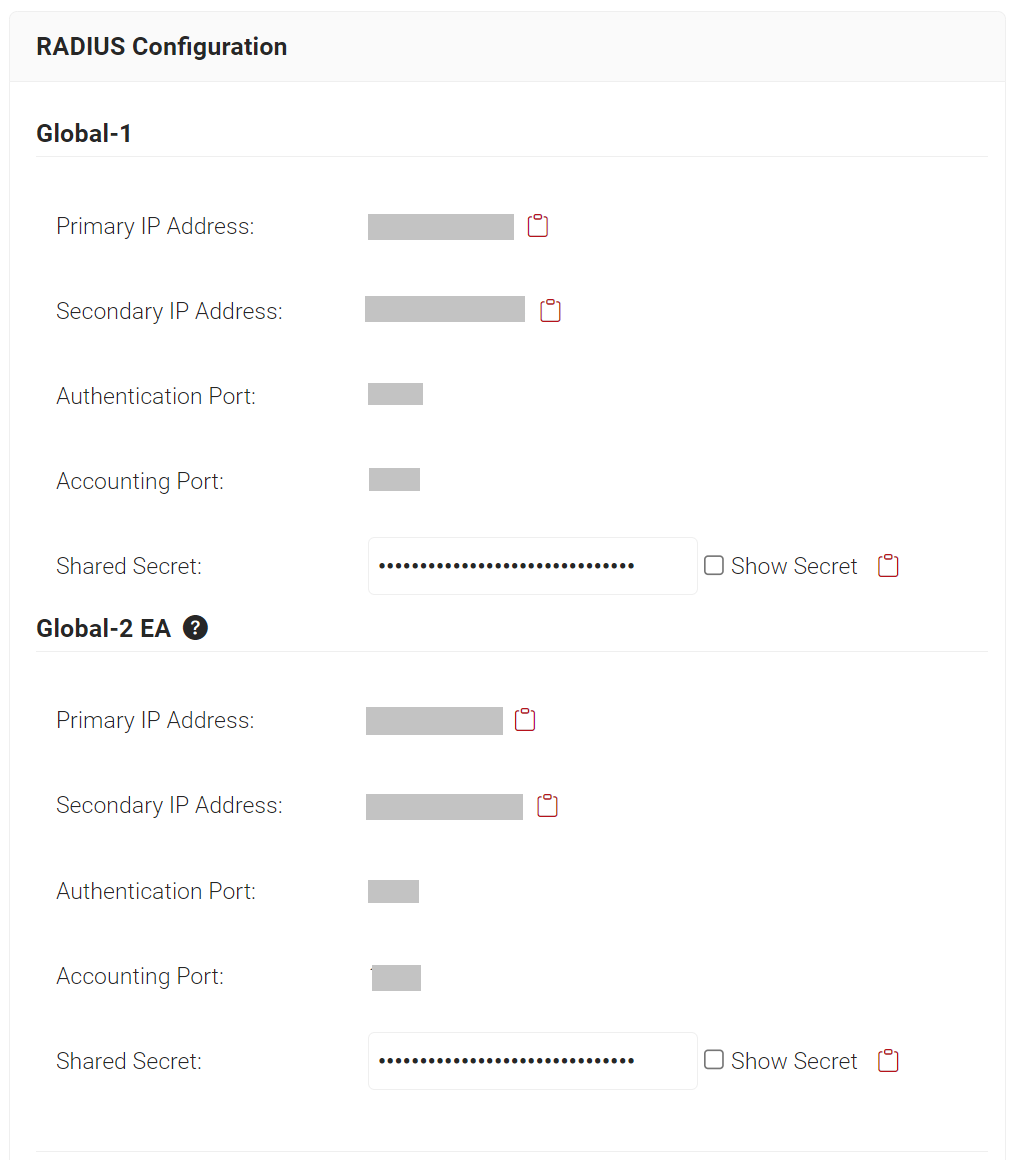Enable Show Secret checkbox for Global-1

pyautogui.click(x=714, y=566)
